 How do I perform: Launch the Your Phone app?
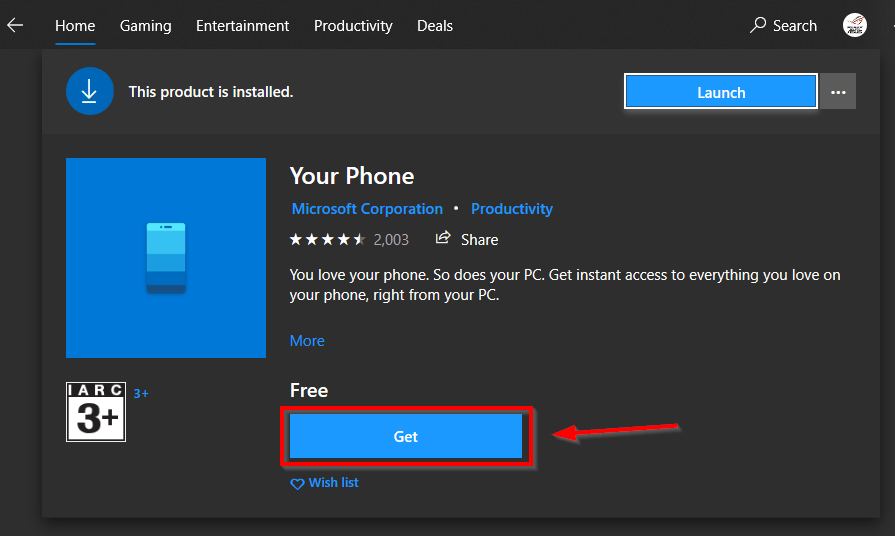coord(721,92)
